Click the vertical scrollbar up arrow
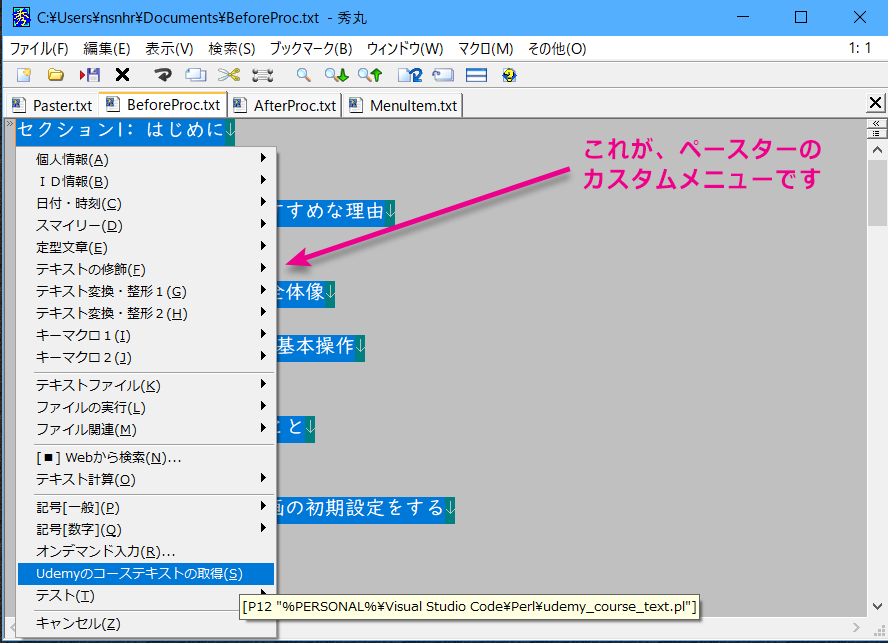 pyautogui.click(x=877, y=150)
